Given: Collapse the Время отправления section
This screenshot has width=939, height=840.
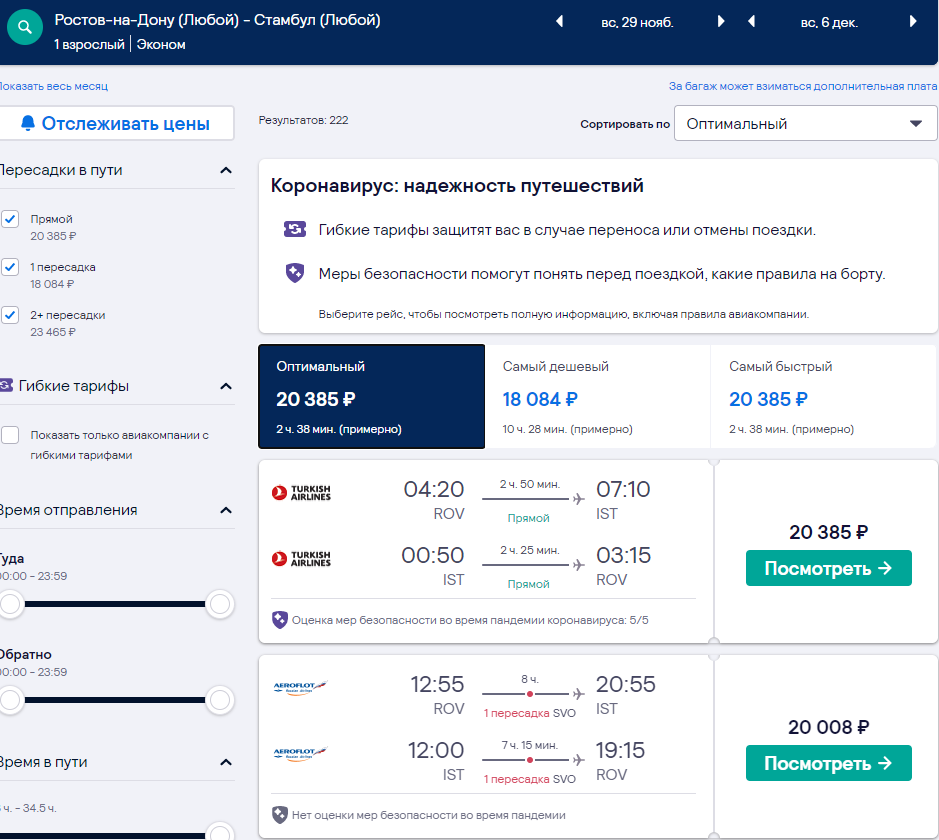Looking at the screenshot, I should point(226,510).
